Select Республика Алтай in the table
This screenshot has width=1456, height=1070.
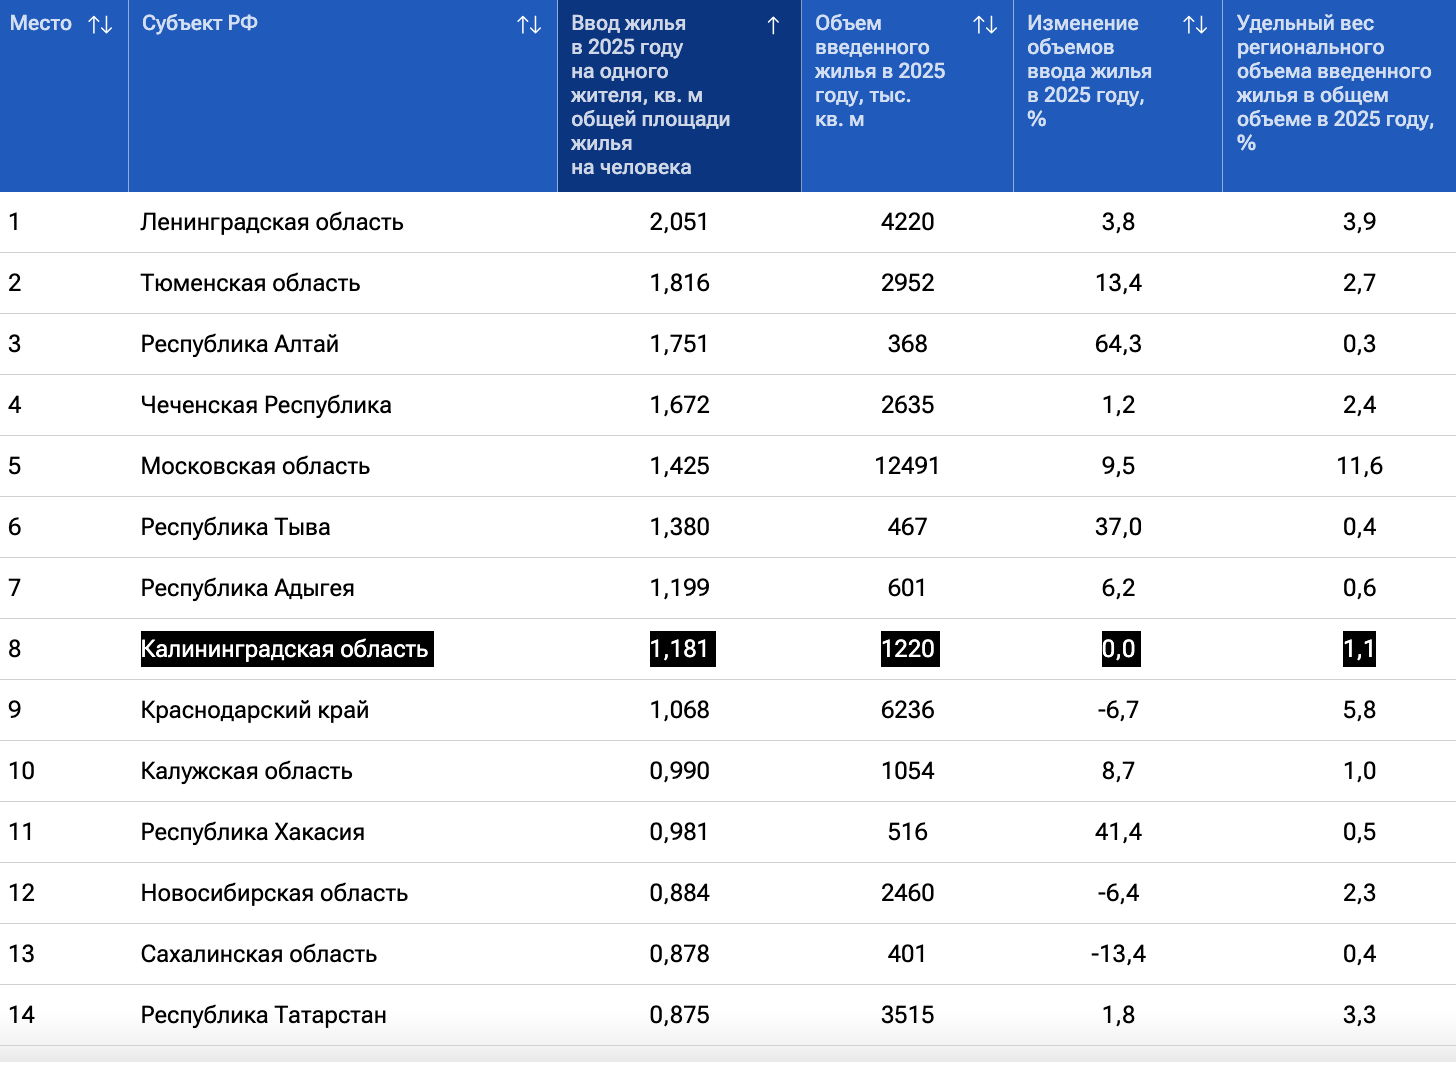point(239,344)
